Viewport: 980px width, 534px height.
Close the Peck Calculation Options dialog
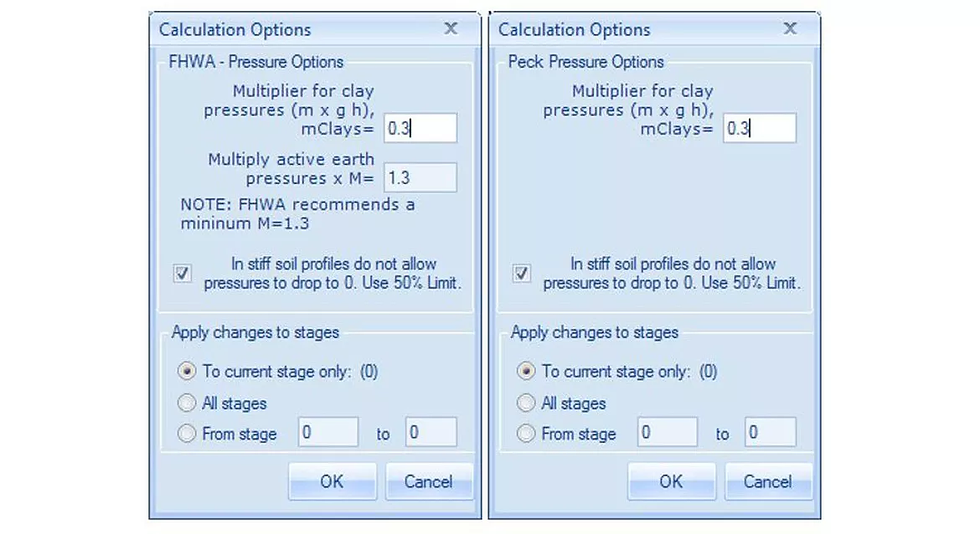click(x=790, y=29)
